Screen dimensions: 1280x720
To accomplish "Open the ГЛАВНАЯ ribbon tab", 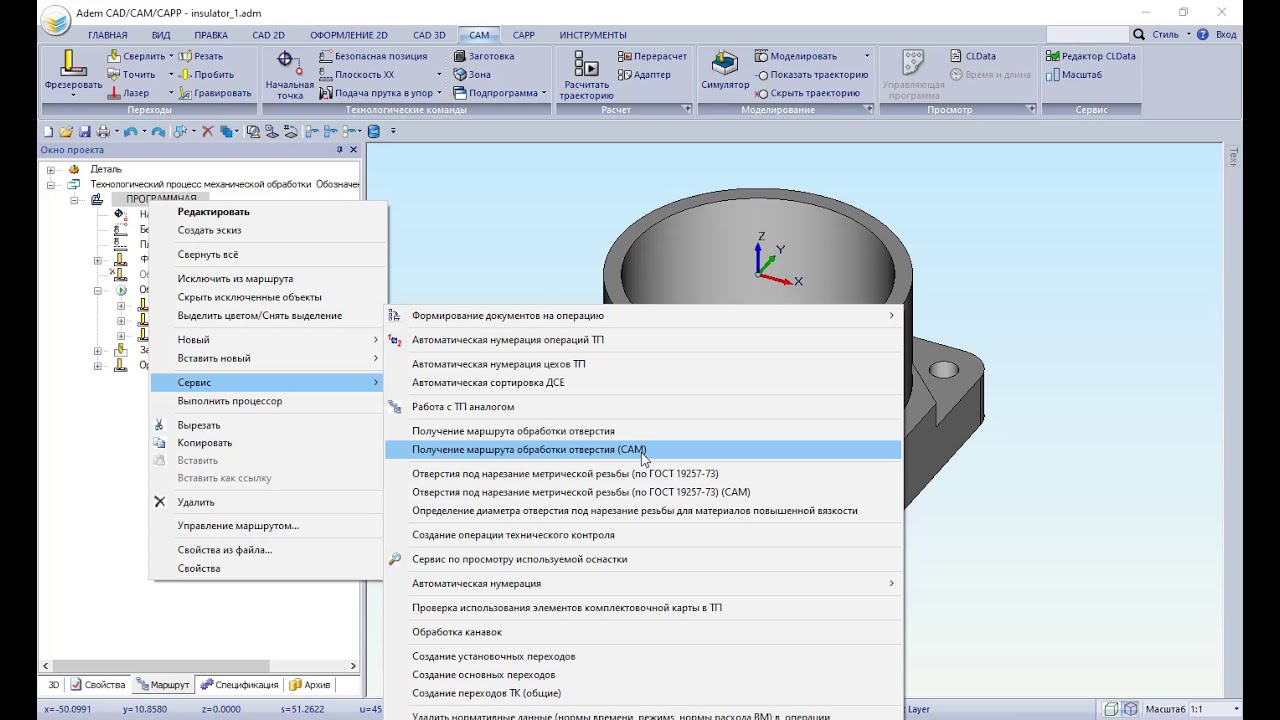I will 108,35.
